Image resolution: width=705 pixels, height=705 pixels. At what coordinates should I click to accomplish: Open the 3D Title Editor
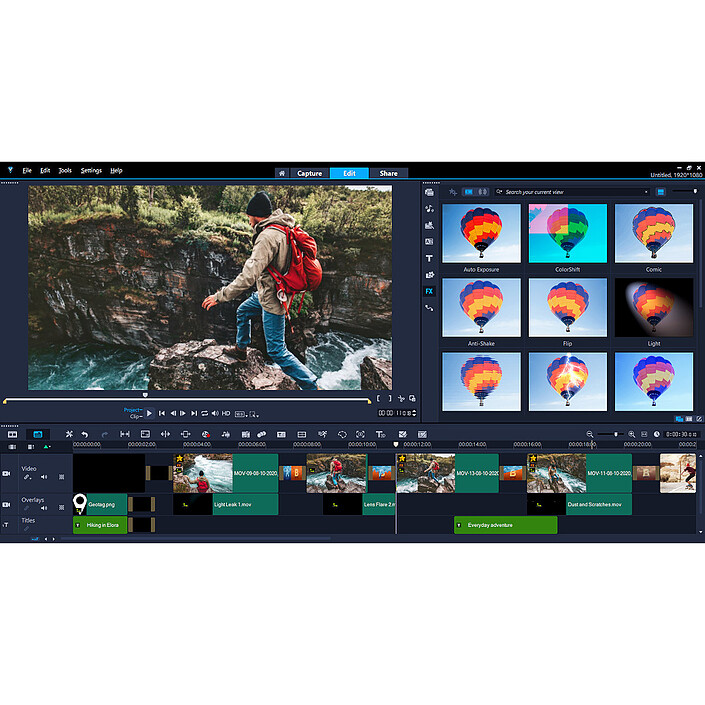point(380,434)
